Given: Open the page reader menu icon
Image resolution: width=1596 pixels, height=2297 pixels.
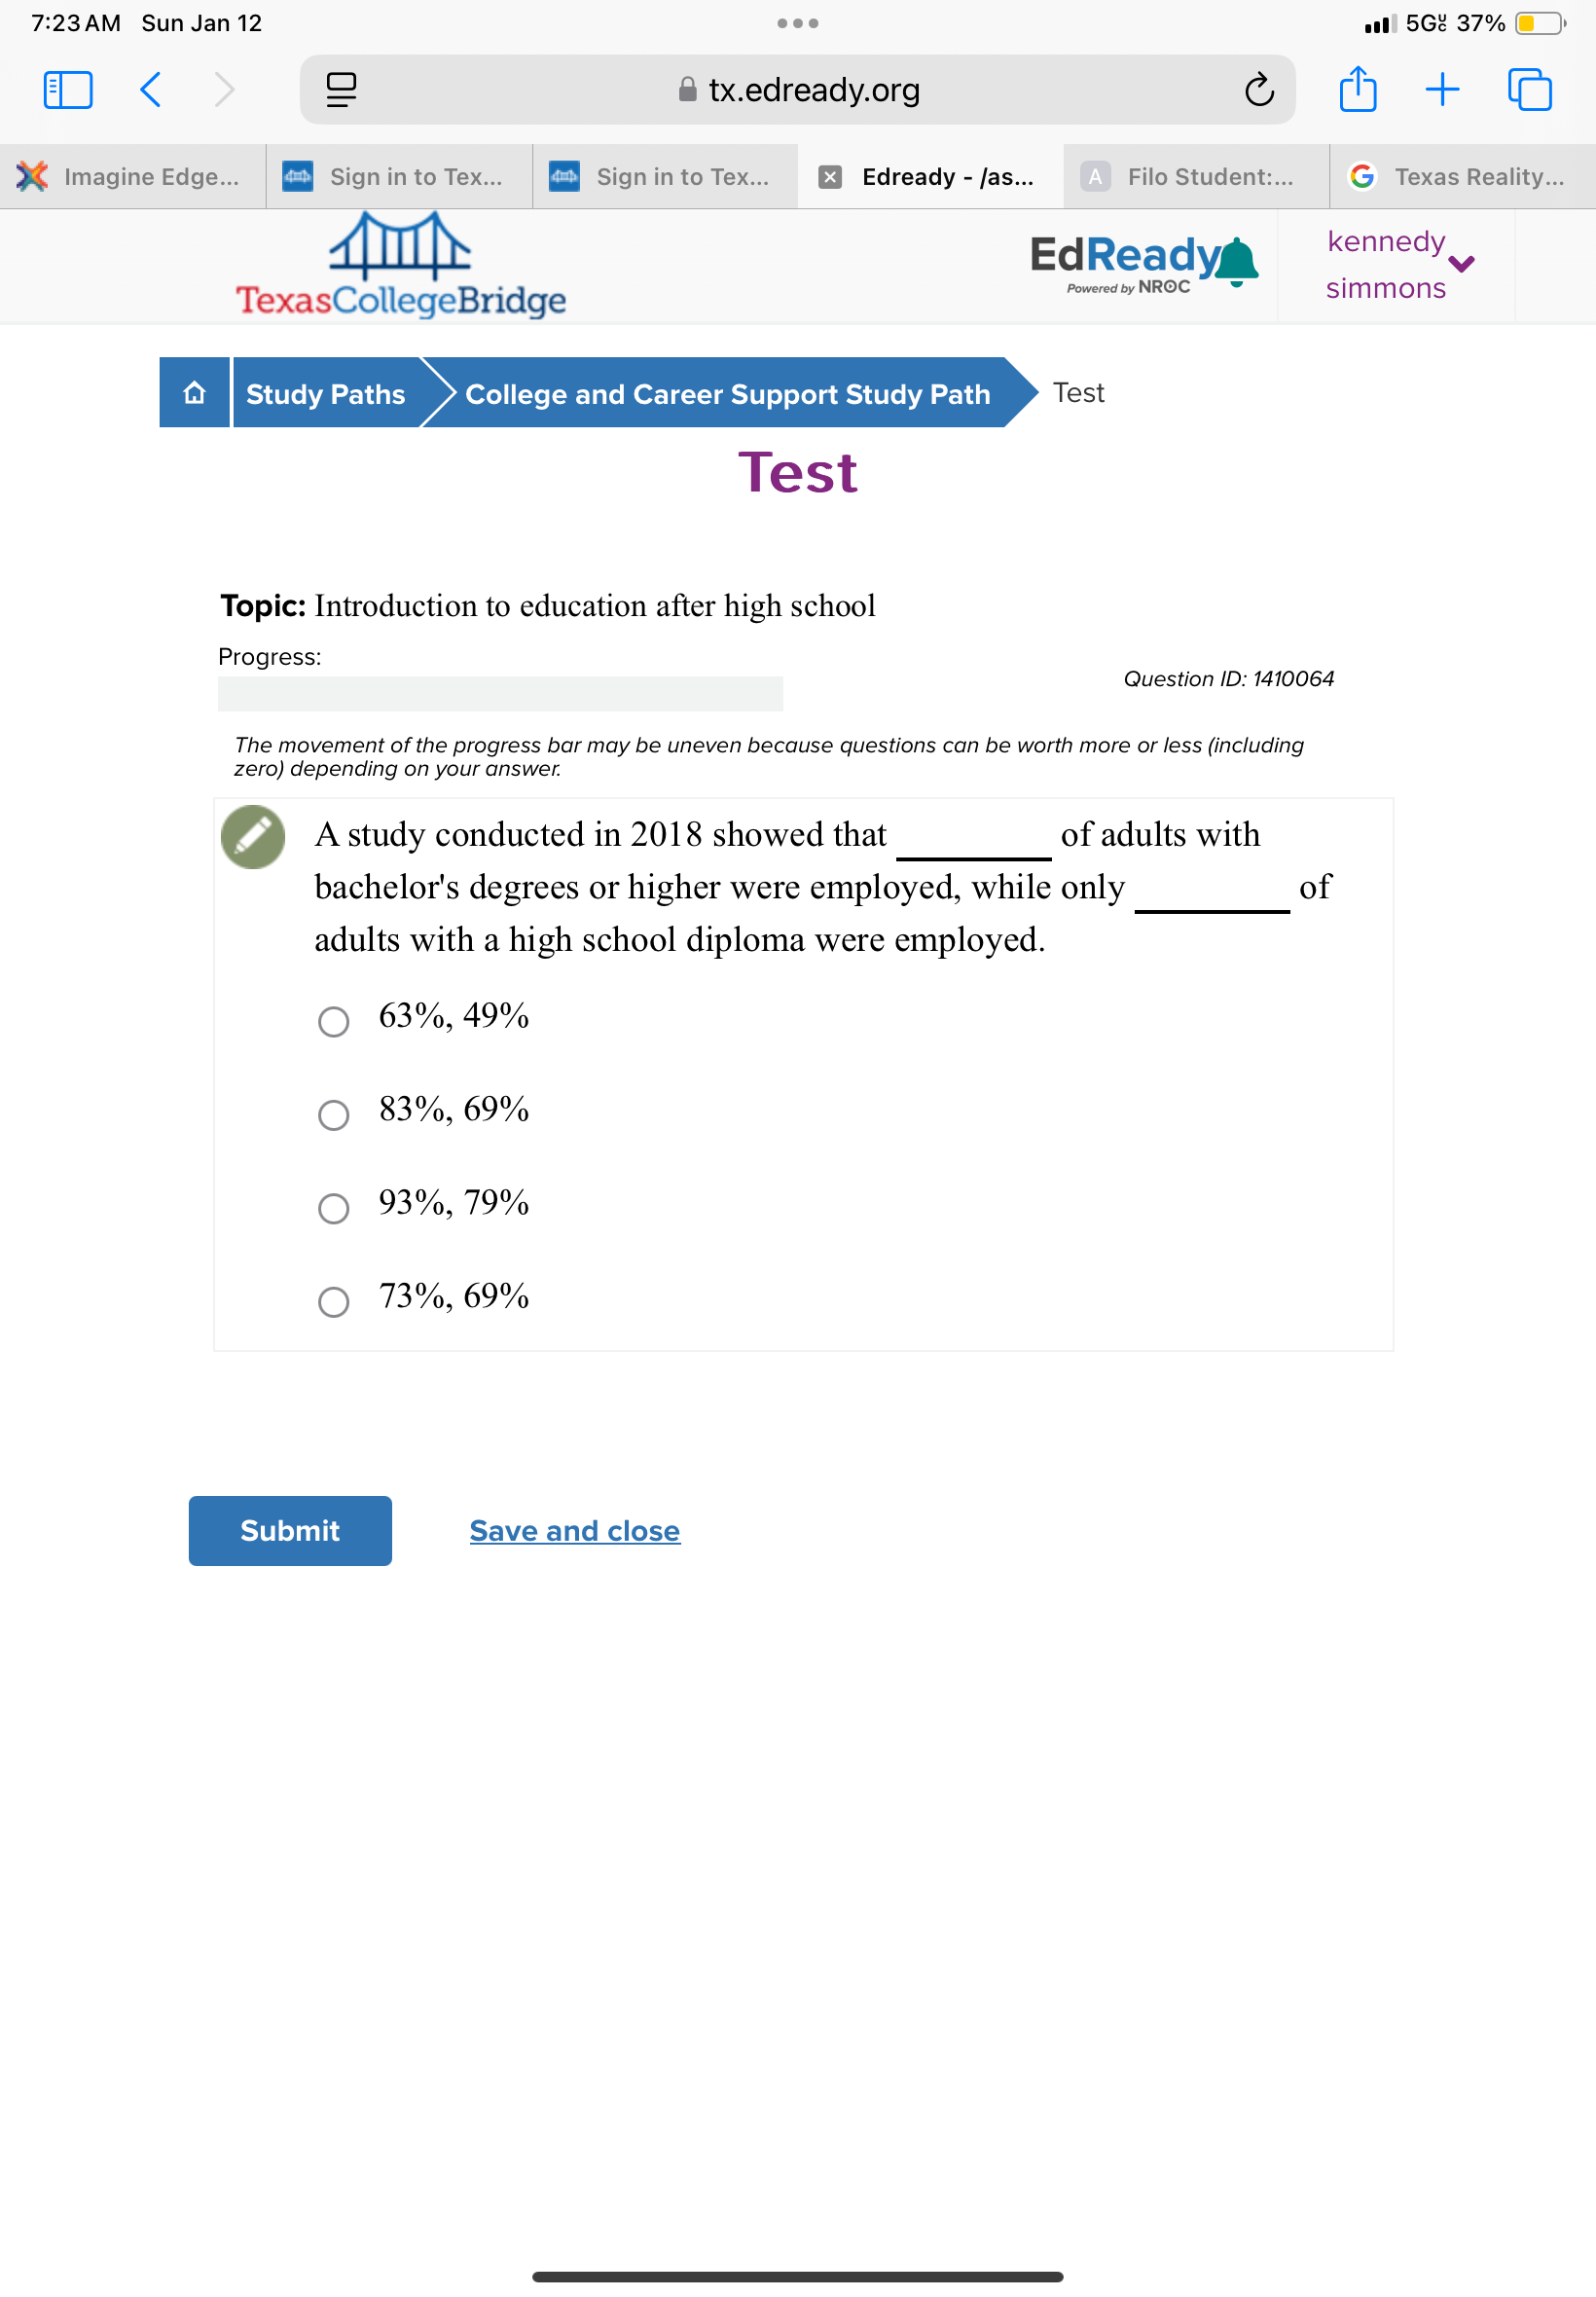Looking at the screenshot, I should coord(341,90).
